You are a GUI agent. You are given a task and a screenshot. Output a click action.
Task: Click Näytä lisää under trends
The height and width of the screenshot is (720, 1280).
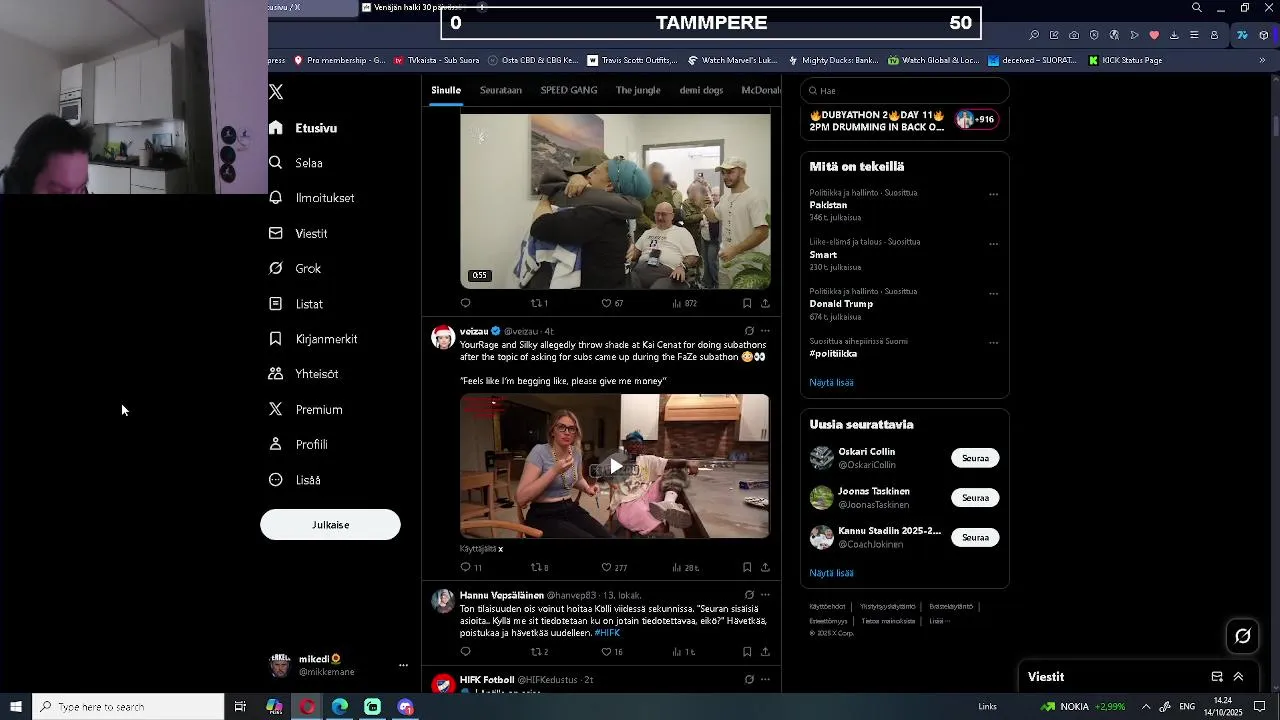pyautogui.click(x=831, y=383)
